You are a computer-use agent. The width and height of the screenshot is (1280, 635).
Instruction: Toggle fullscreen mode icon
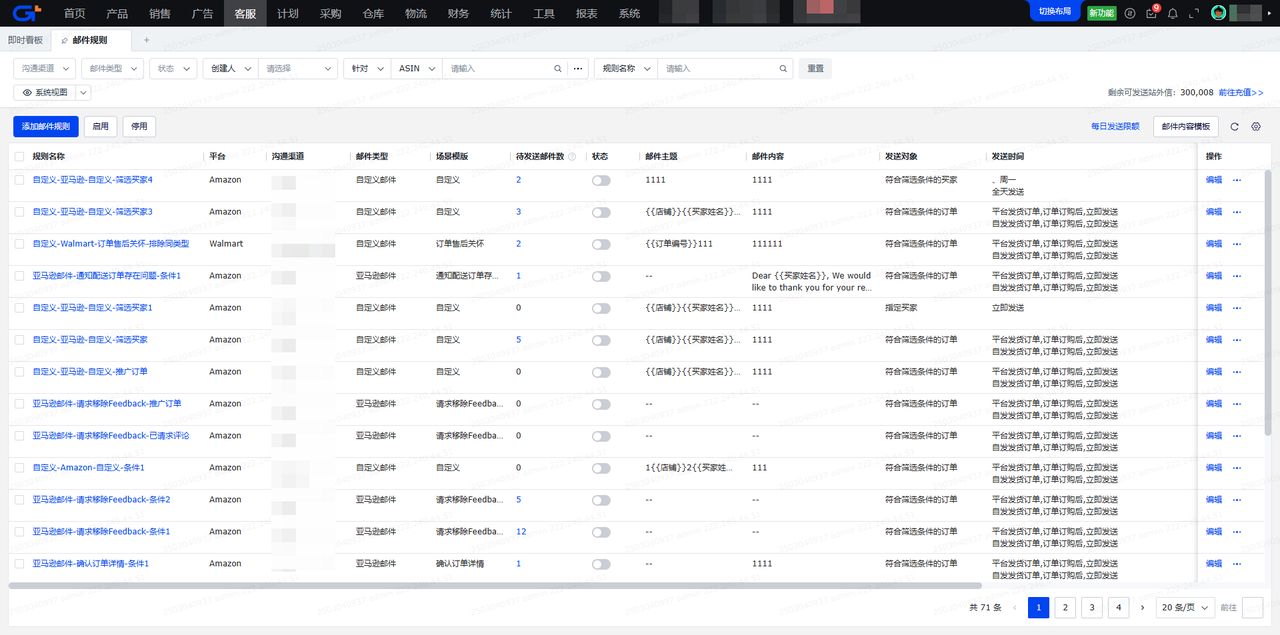1193,13
